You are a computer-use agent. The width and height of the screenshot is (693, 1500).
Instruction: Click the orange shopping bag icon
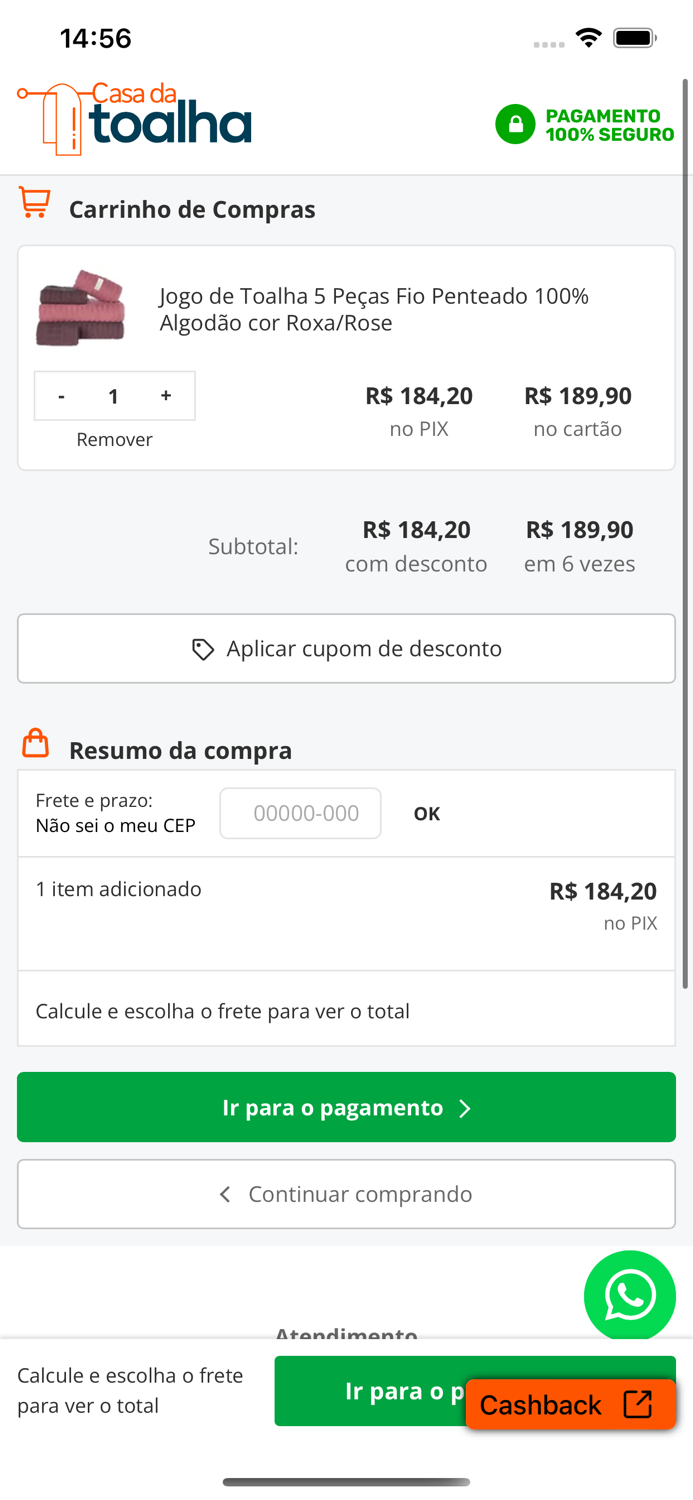(x=33, y=743)
